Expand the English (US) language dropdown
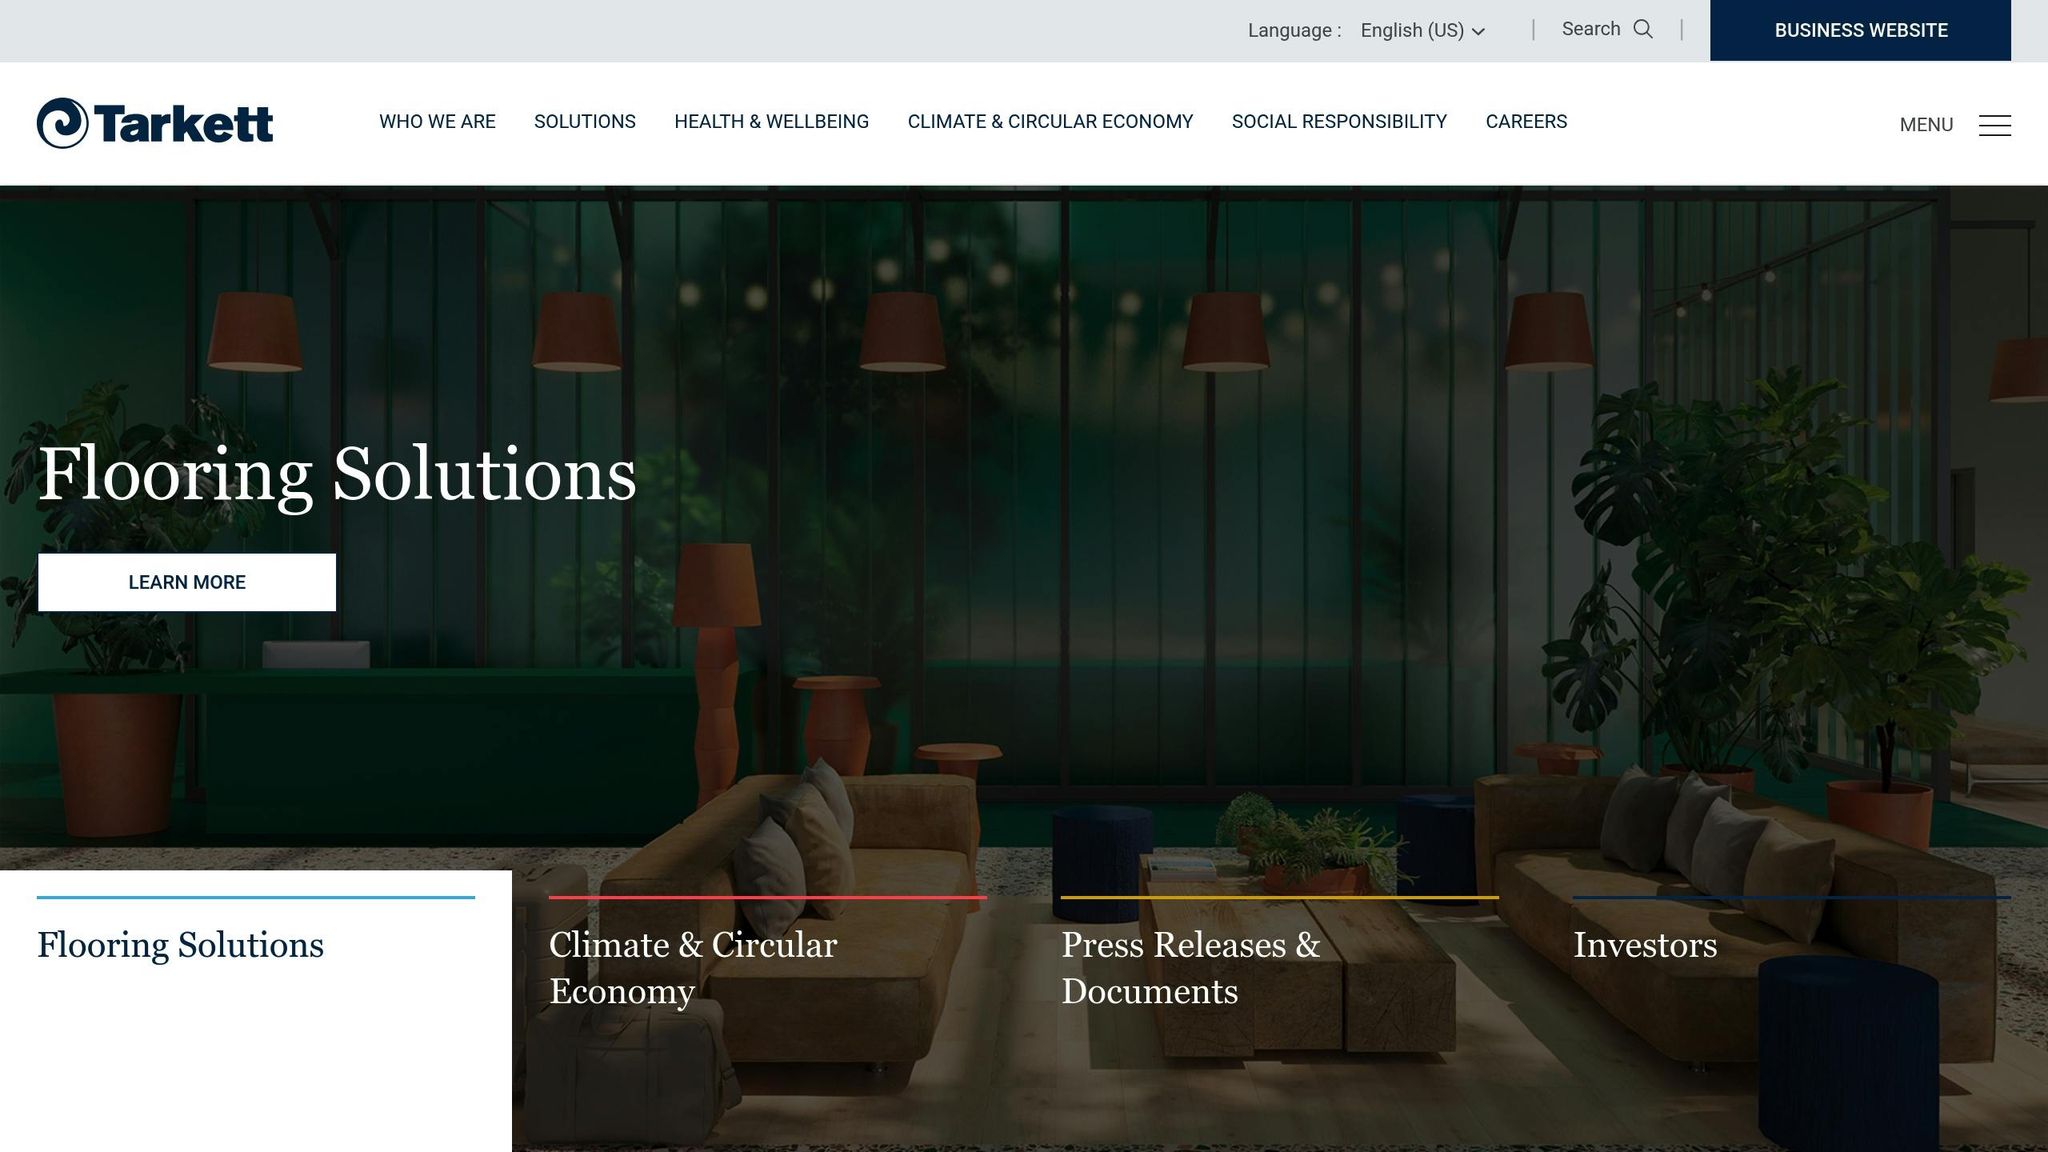The width and height of the screenshot is (2048, 1152). tap(1422, 30)
